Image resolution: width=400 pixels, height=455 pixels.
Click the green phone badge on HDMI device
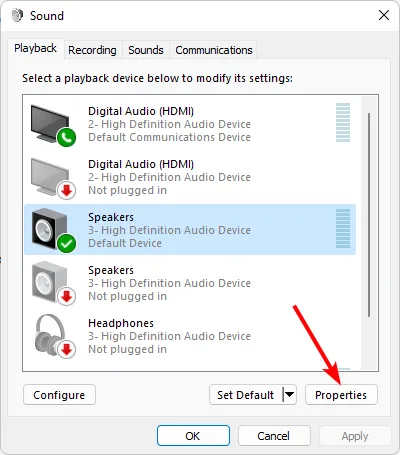click(x=67, y=137)
